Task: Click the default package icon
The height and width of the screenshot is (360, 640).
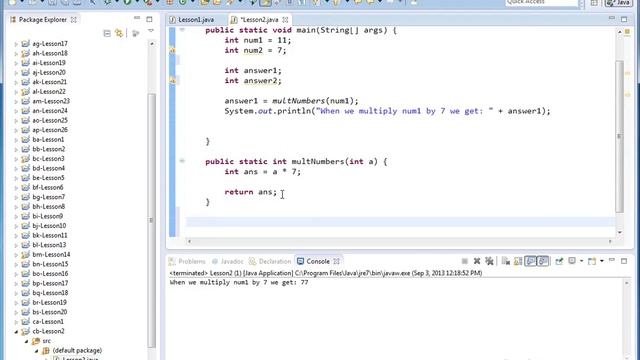Action: (46, 351)
